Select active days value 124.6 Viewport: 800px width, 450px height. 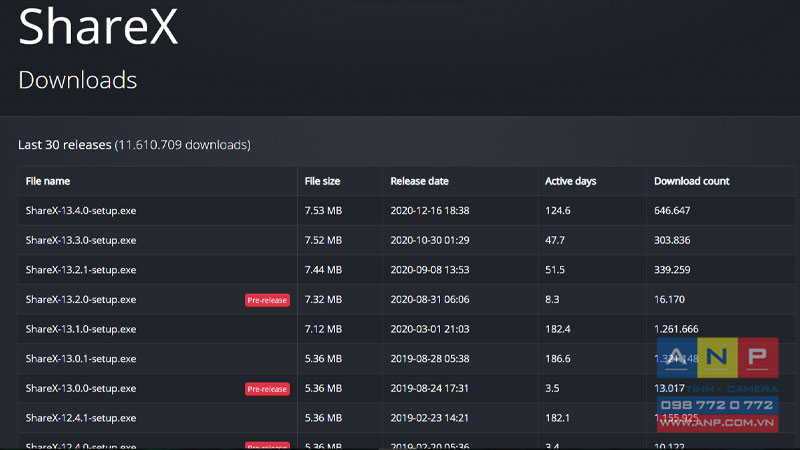point(558,211)
